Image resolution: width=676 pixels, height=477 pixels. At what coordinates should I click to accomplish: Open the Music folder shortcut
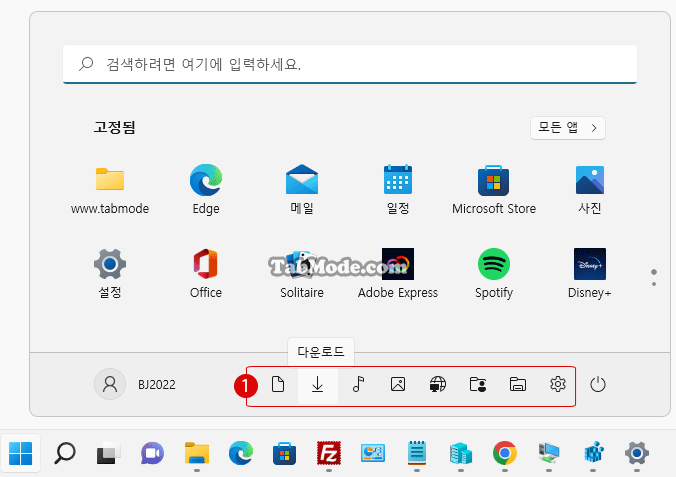[x=358, y=384]
